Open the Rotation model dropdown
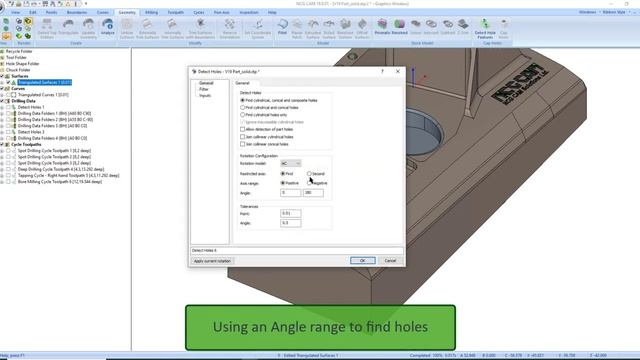The height and width of the screenshot is (360, 640). coord(291,163)
